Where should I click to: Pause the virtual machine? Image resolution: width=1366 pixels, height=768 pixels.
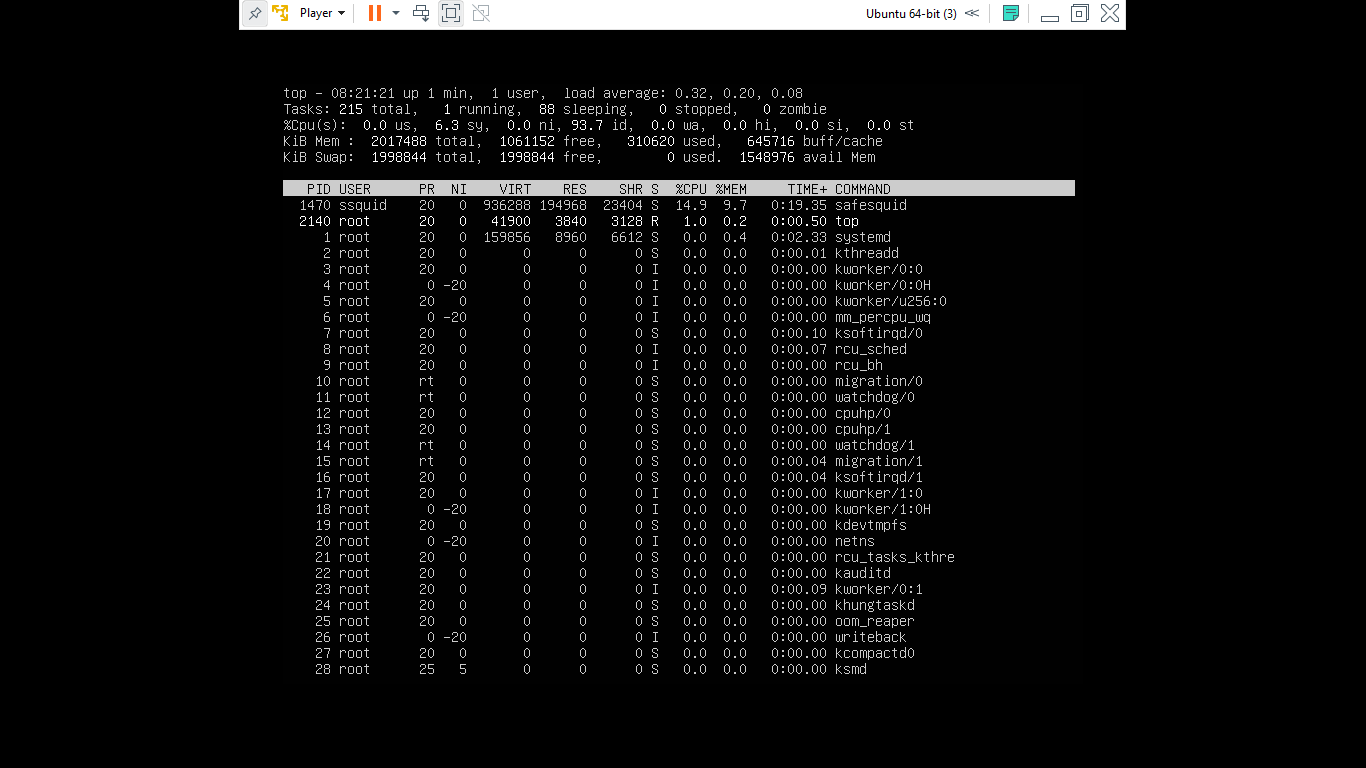coord(374,14)
